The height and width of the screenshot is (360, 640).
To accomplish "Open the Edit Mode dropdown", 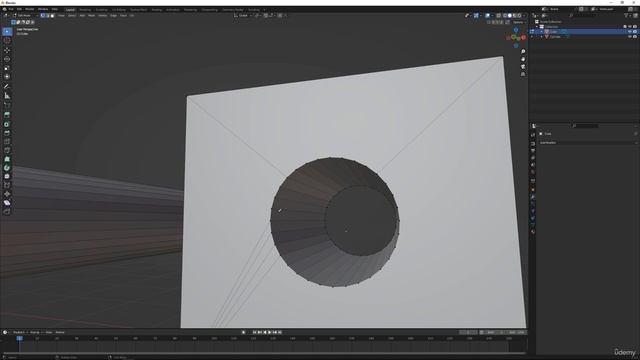I will pos(24,16).
